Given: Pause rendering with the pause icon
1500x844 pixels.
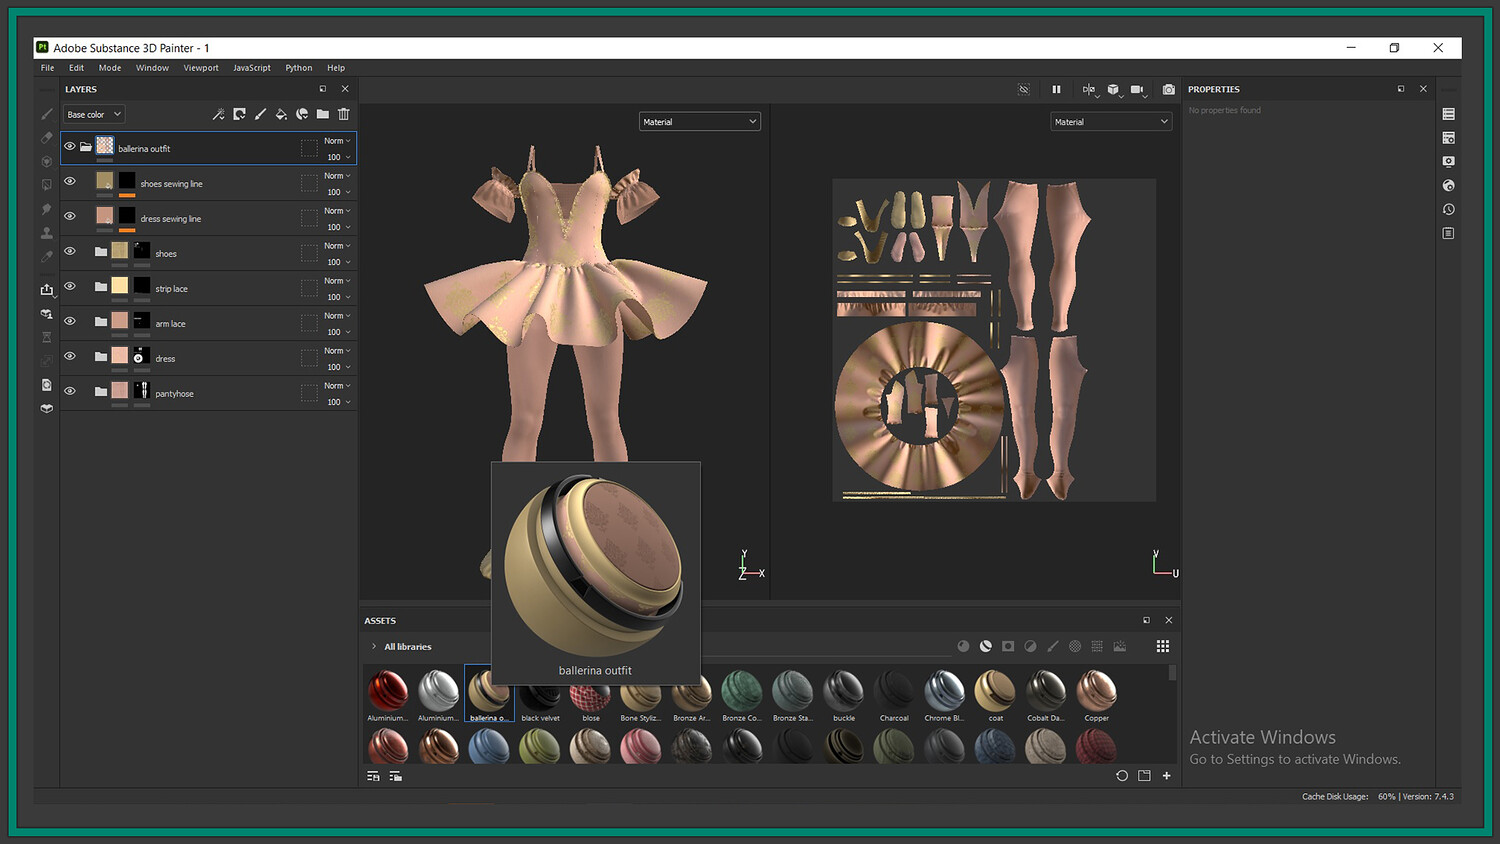Looking at the screenshot, I should (1056, 90).
